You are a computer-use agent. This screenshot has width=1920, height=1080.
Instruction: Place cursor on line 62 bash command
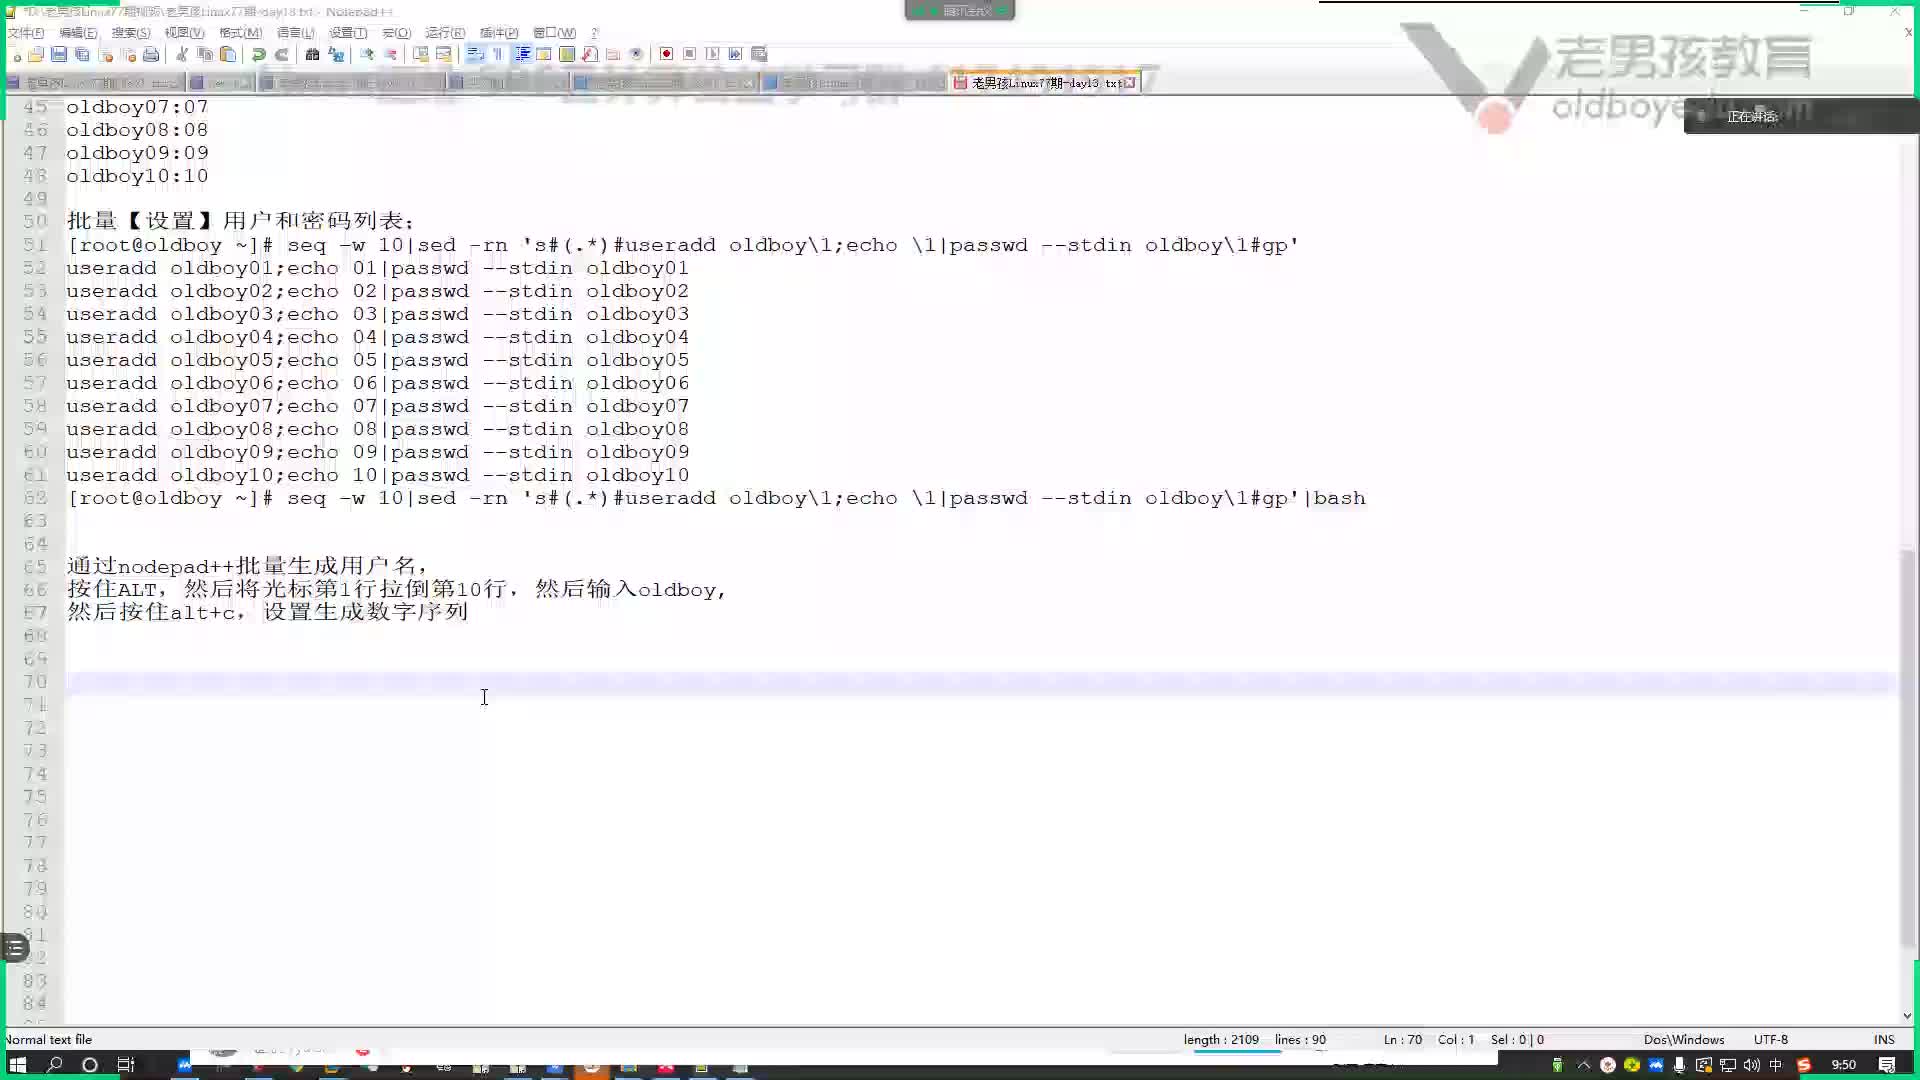tap(716, 498)
